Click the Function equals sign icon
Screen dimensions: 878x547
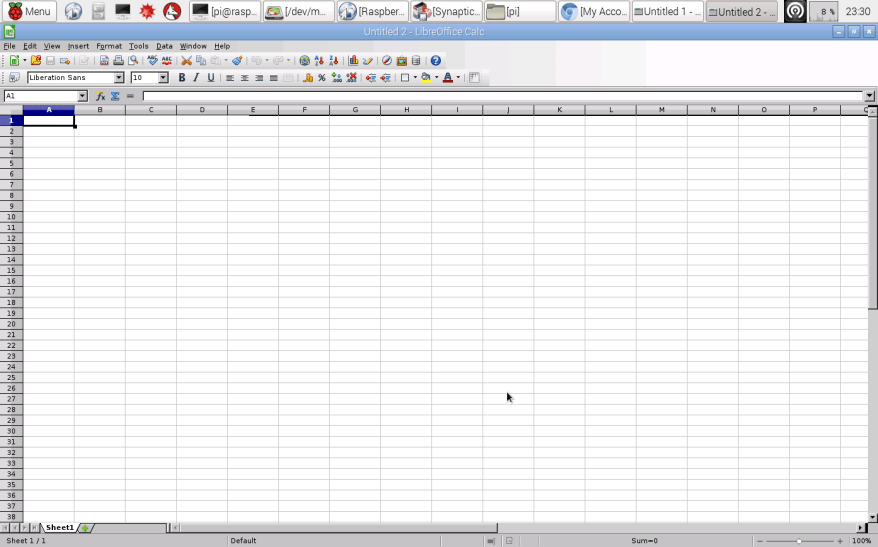pos(130,96)
